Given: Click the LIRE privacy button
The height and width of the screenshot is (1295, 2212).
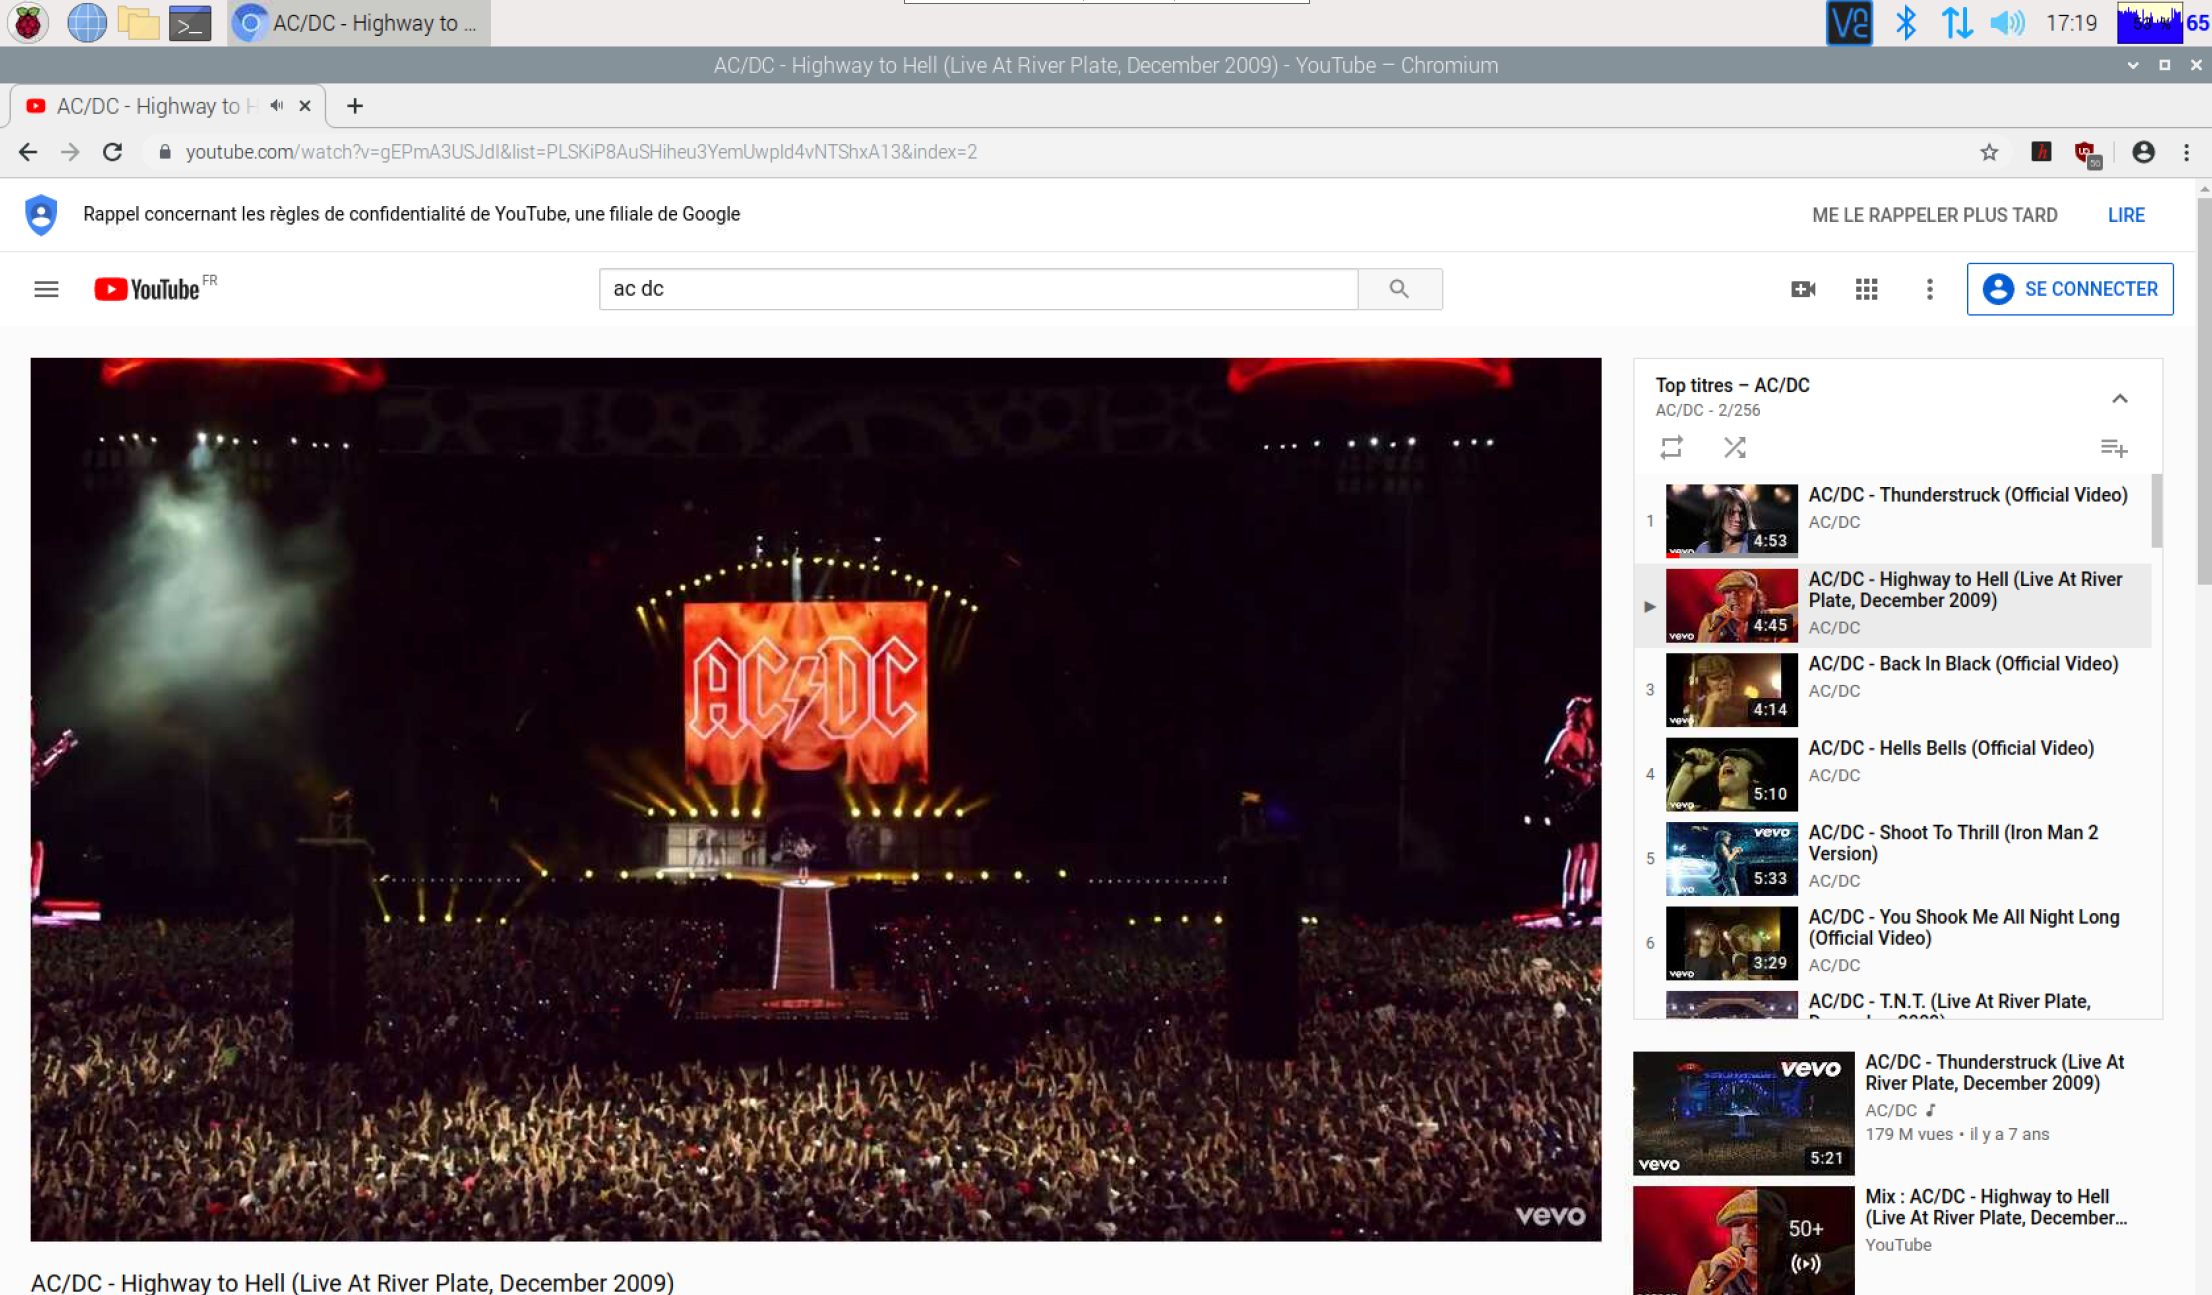Looking at the screenshot, I should point(2126,215).
